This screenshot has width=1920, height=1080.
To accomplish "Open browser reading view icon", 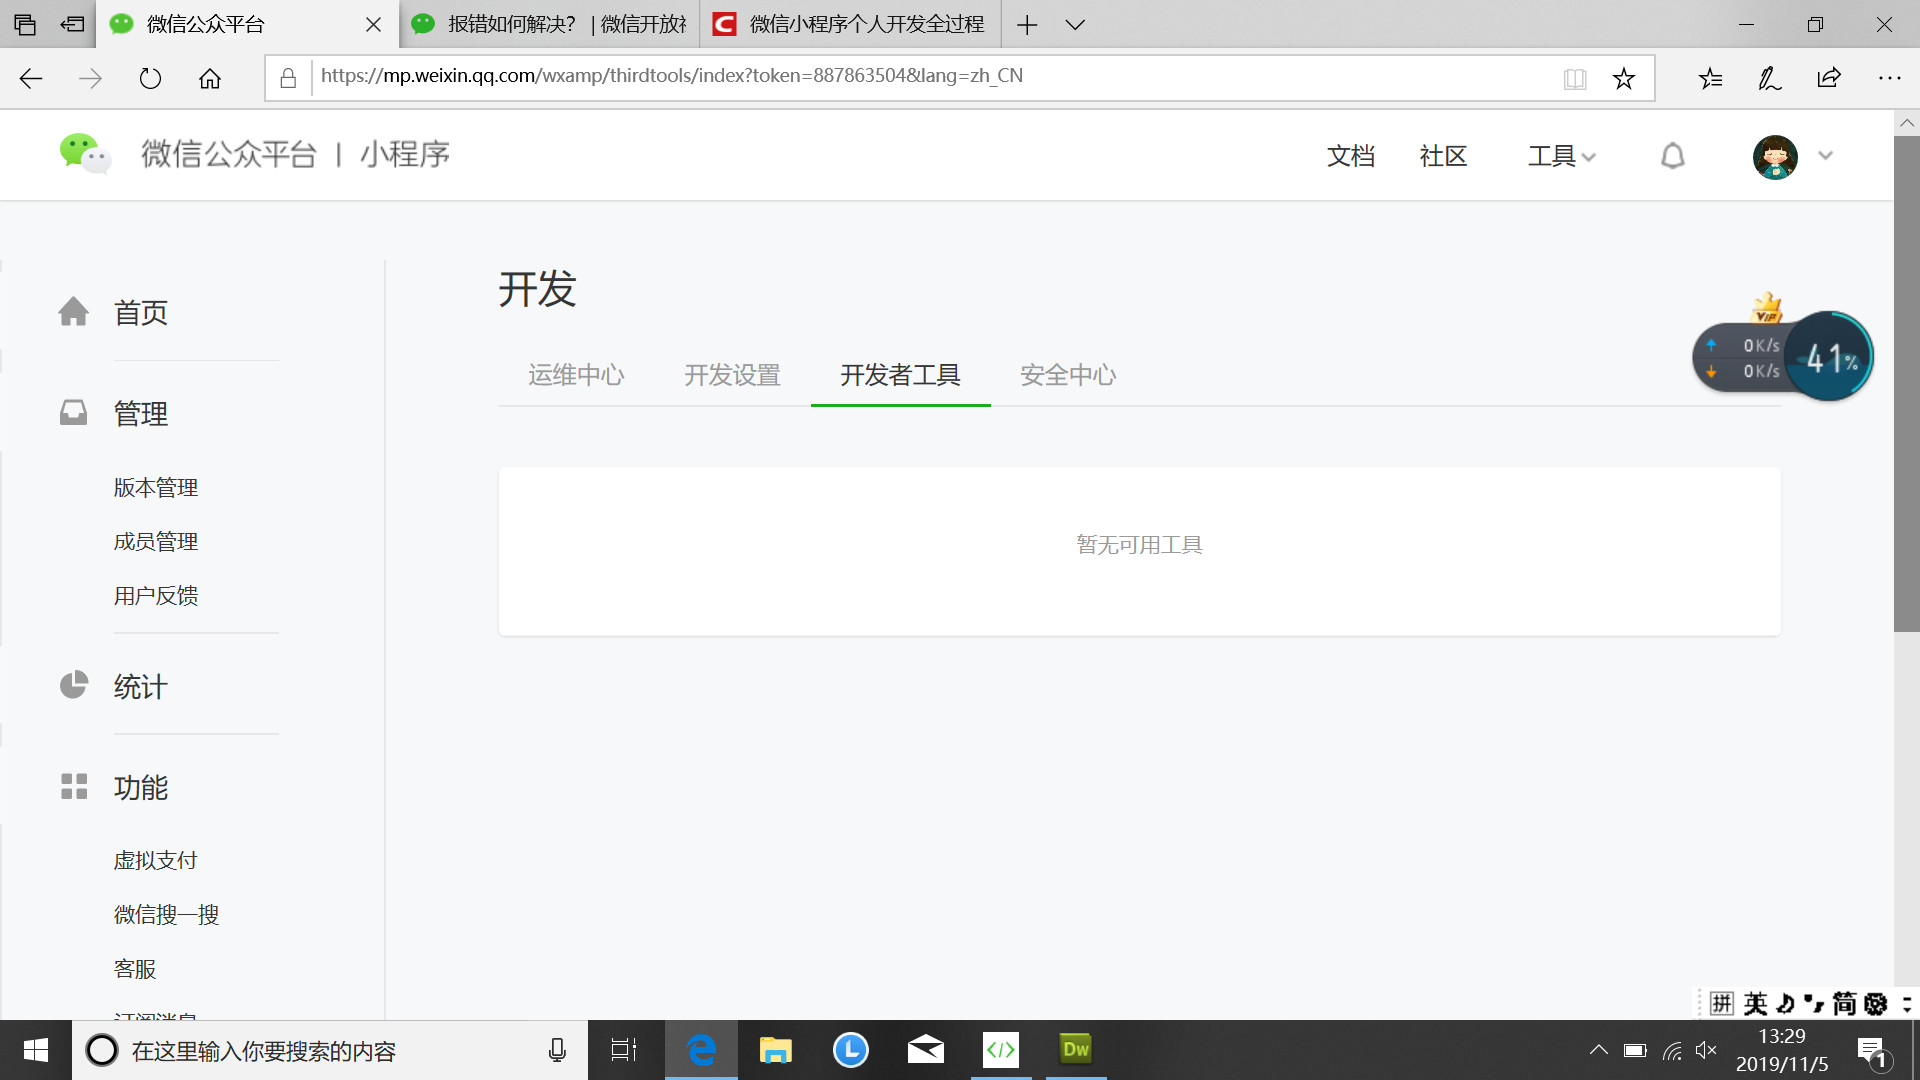I will (1575, 78).
